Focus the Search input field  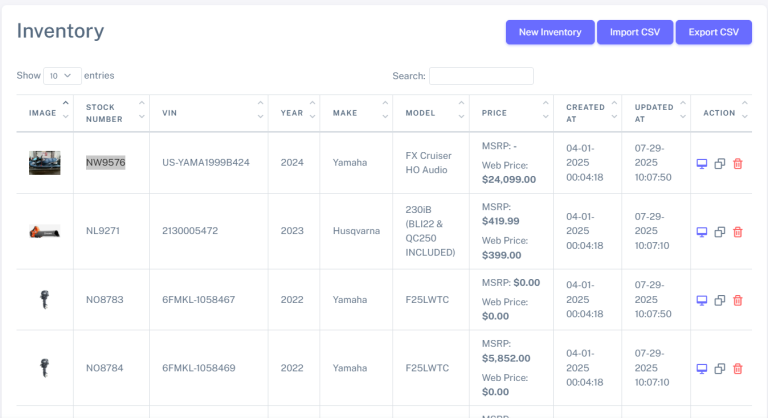(481, 76)
